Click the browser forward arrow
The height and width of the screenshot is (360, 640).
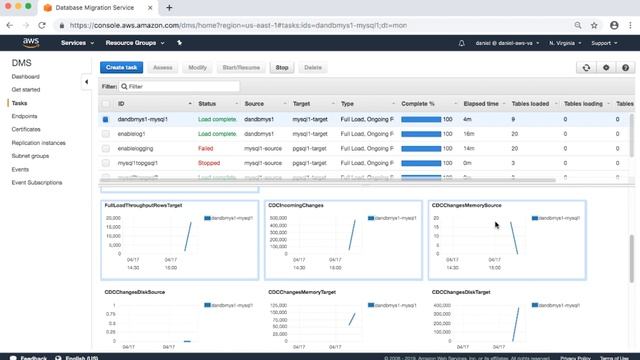pyautogui.click(x=26, y=25)
